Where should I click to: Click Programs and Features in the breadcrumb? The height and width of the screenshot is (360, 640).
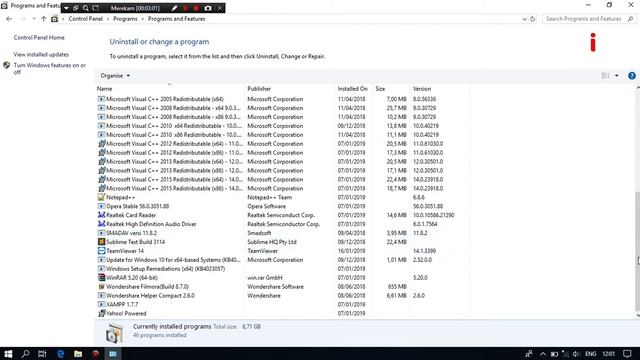point(176,19)
